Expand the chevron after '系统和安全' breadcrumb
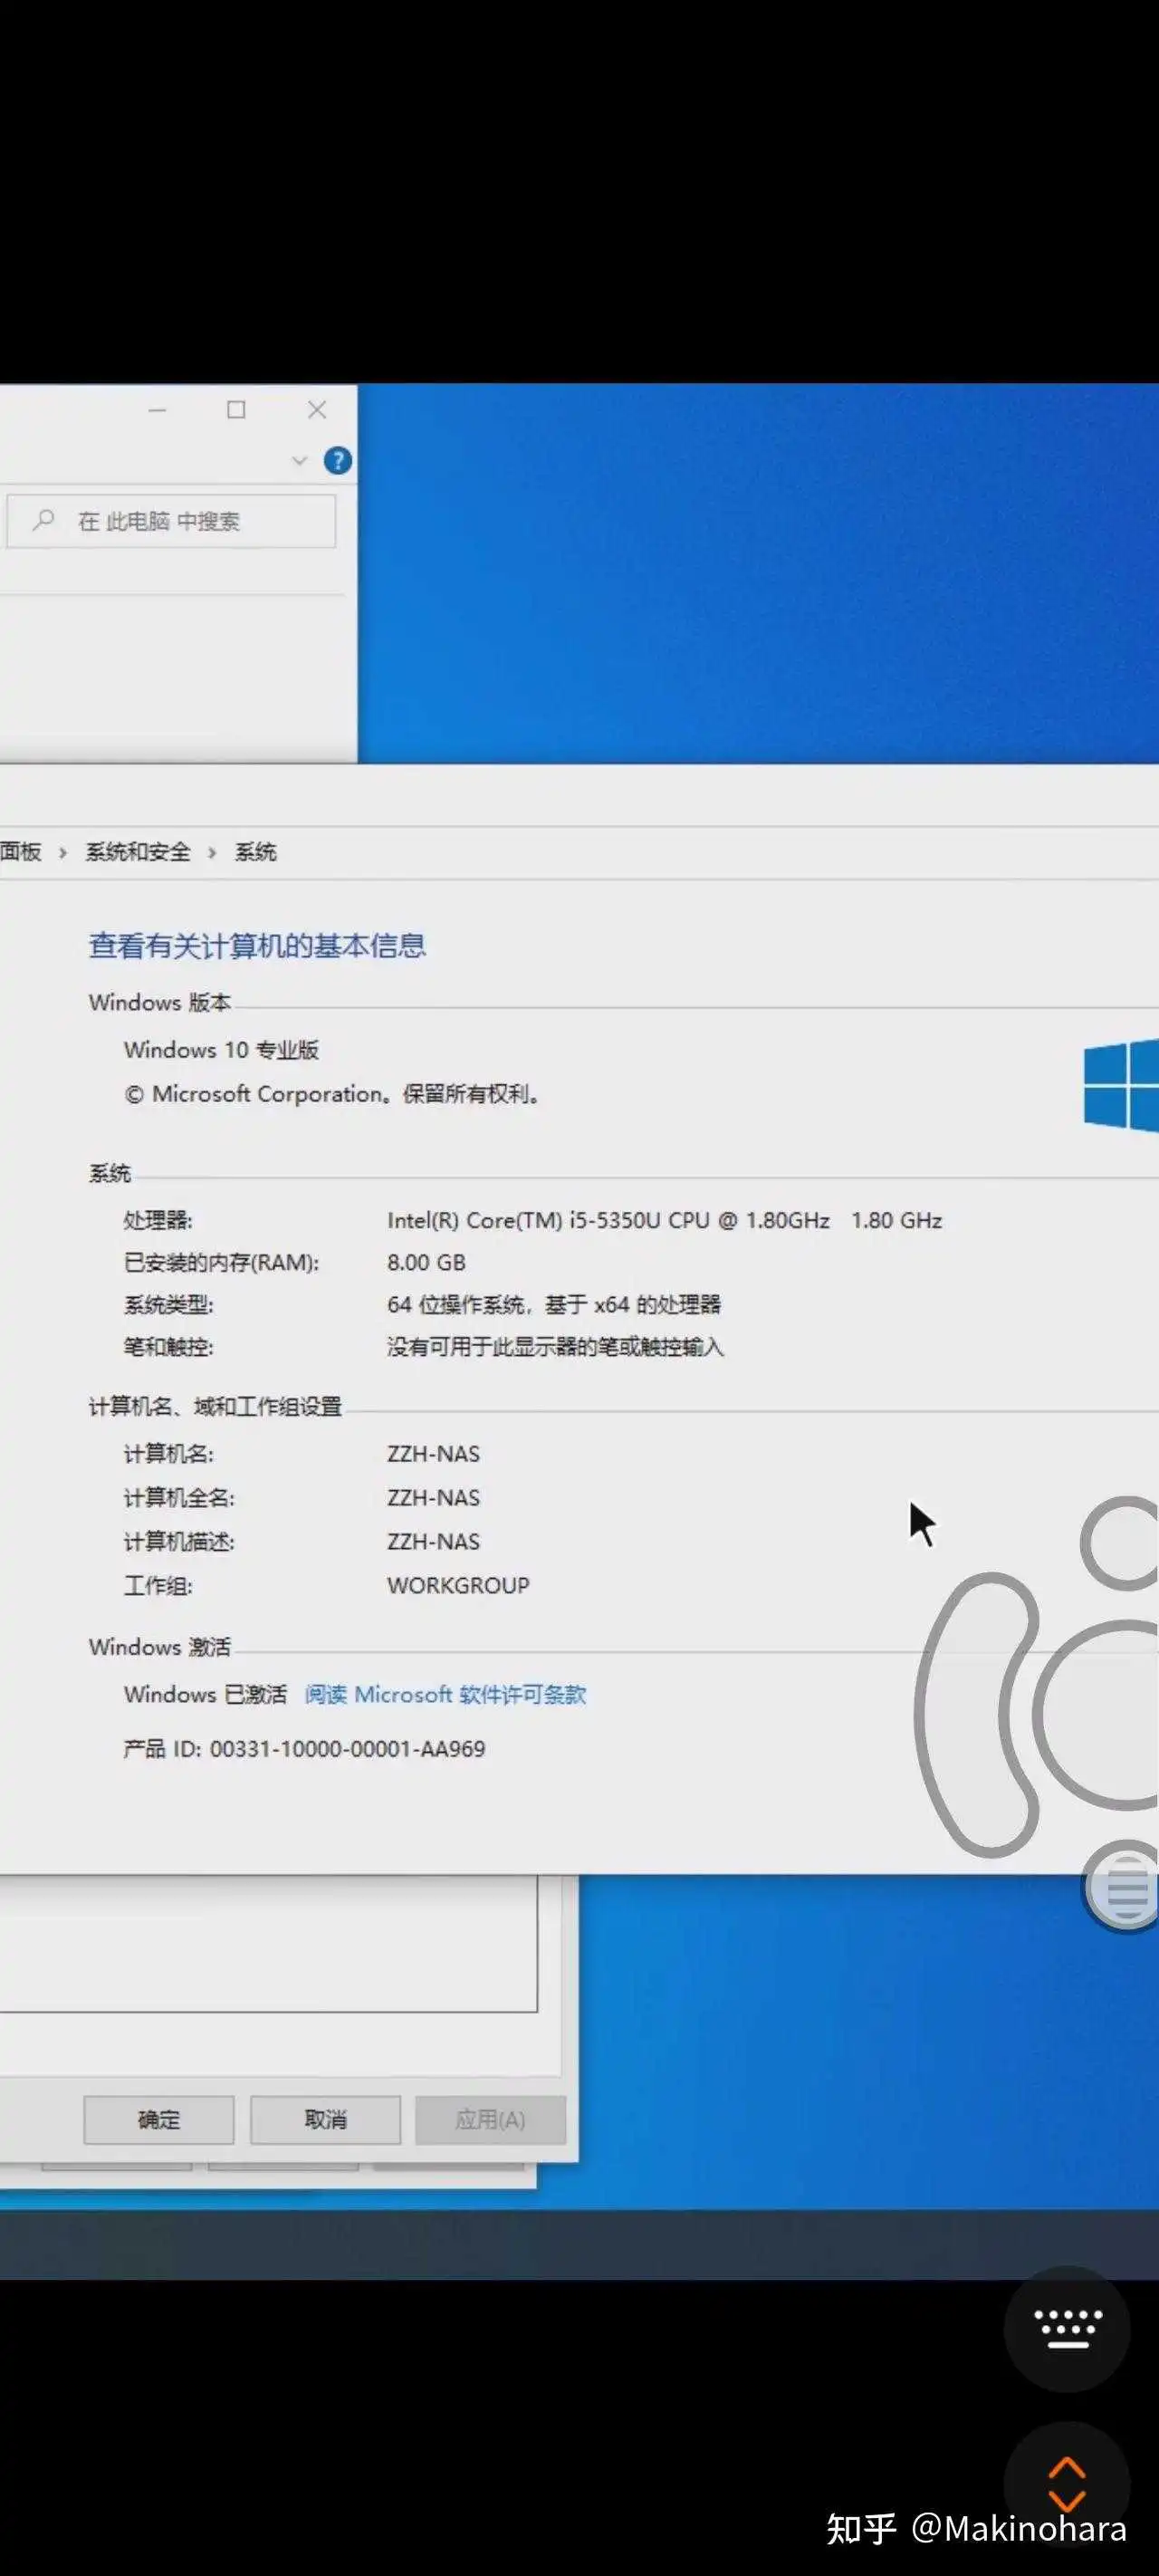The image size is (1159, 2576). pyautogui.click(x=212, y=853)
